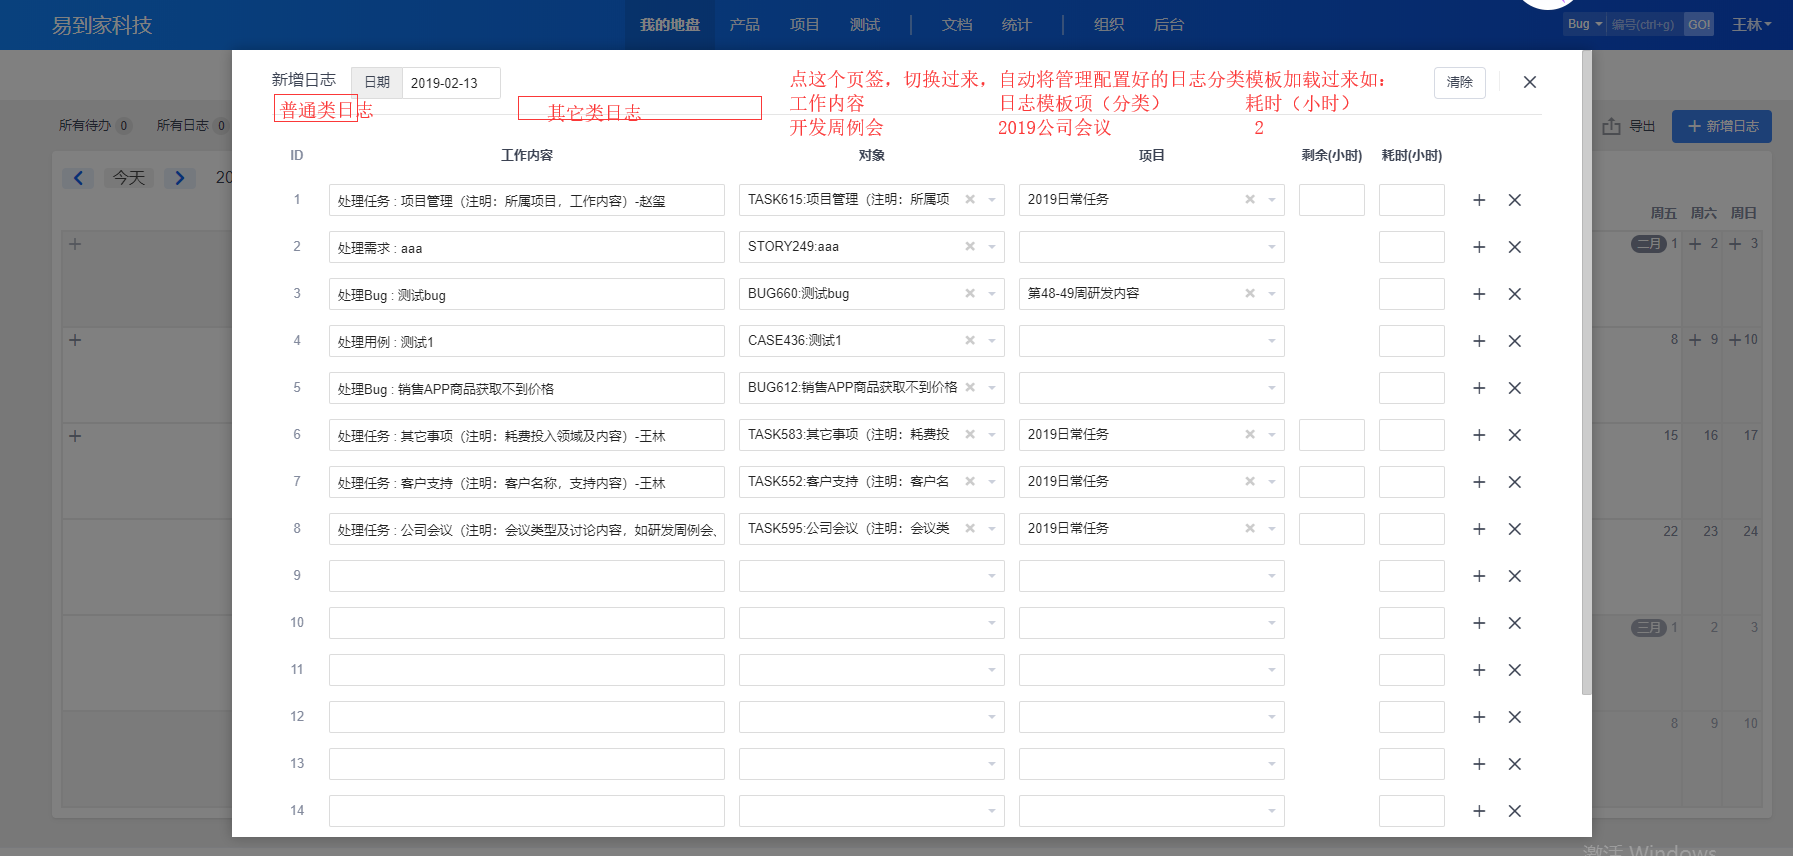Click the plus icon in row 1
1793x856 pixels.
coord(1479,200)
